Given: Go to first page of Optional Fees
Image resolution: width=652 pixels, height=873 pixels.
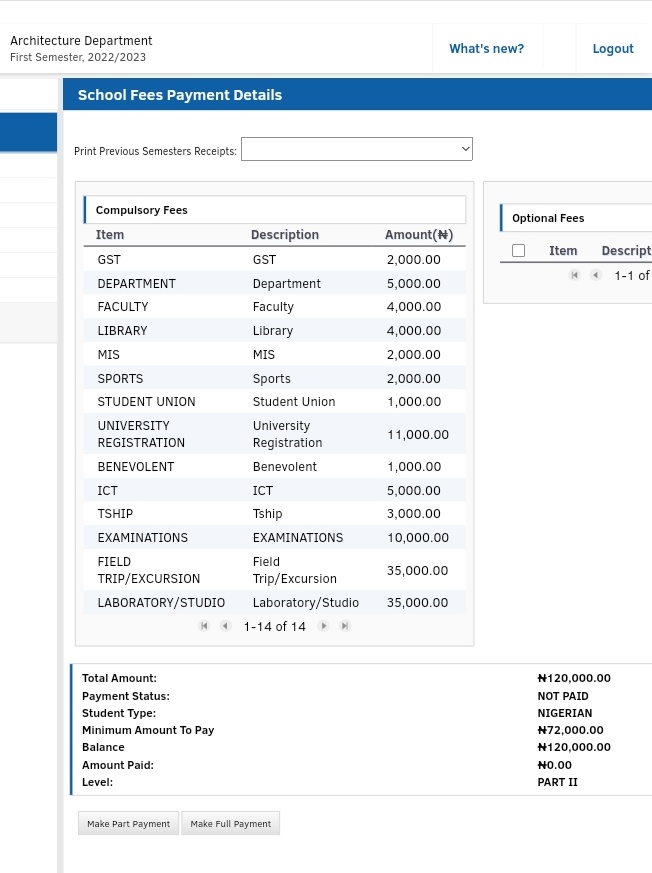Looking at the screenshot, I should point(575,275).
